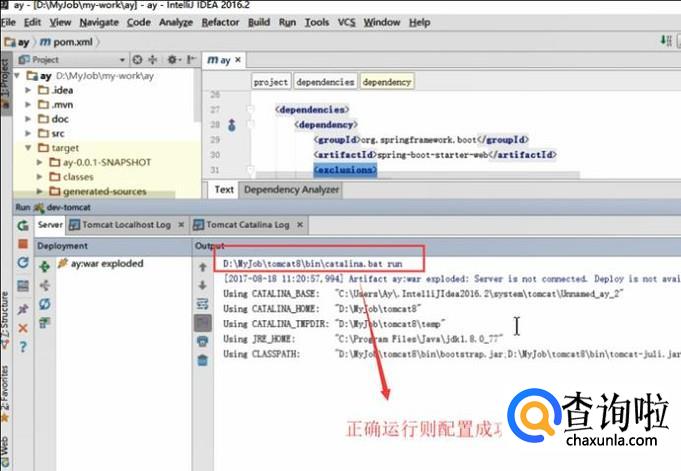Select ay:war exploded deployment
The width and height of the screenshot is (681, 471).
coord(101,263)
